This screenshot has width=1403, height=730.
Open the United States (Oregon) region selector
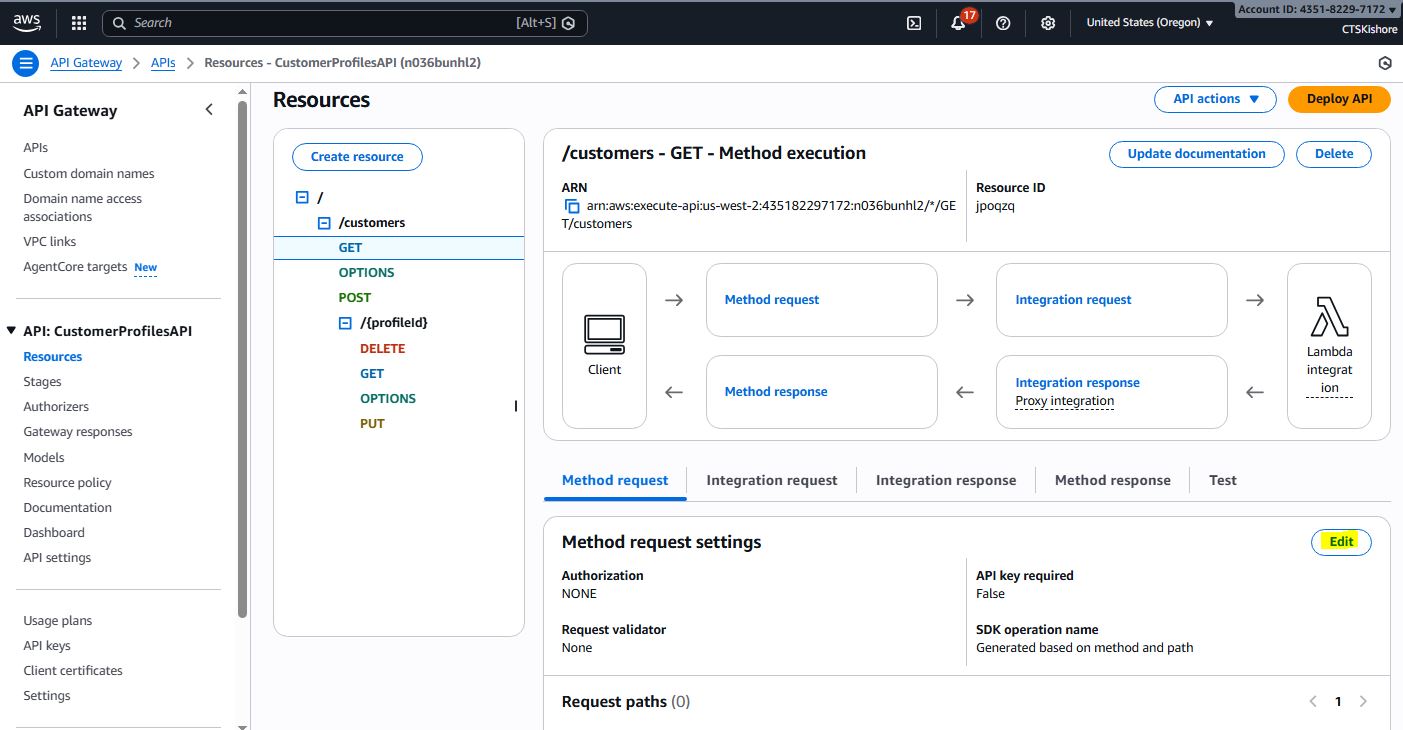pos(1149,23)
